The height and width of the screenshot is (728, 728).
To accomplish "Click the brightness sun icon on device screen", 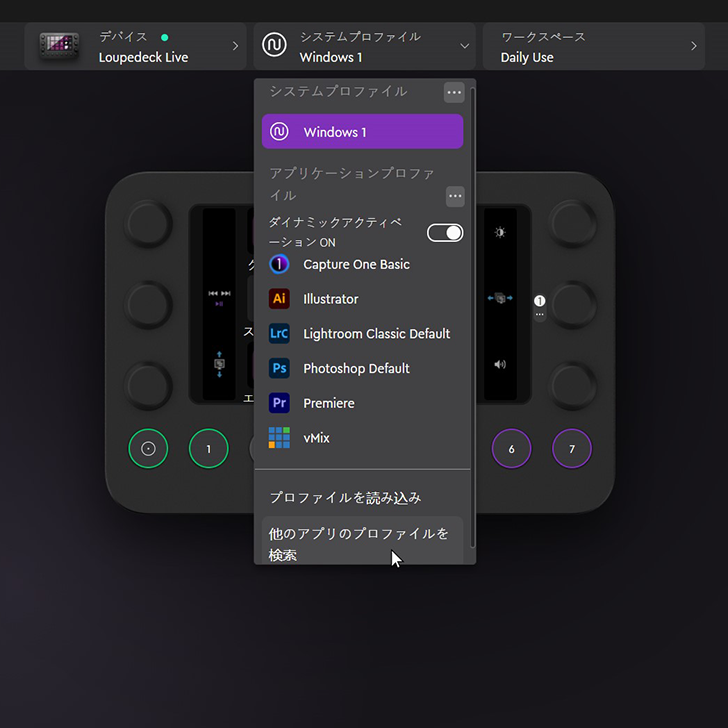I will [500, 232].
